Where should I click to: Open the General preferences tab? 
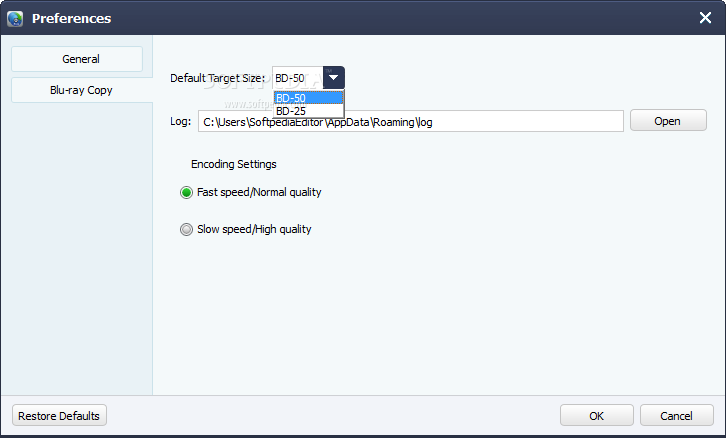click(77, 59)
